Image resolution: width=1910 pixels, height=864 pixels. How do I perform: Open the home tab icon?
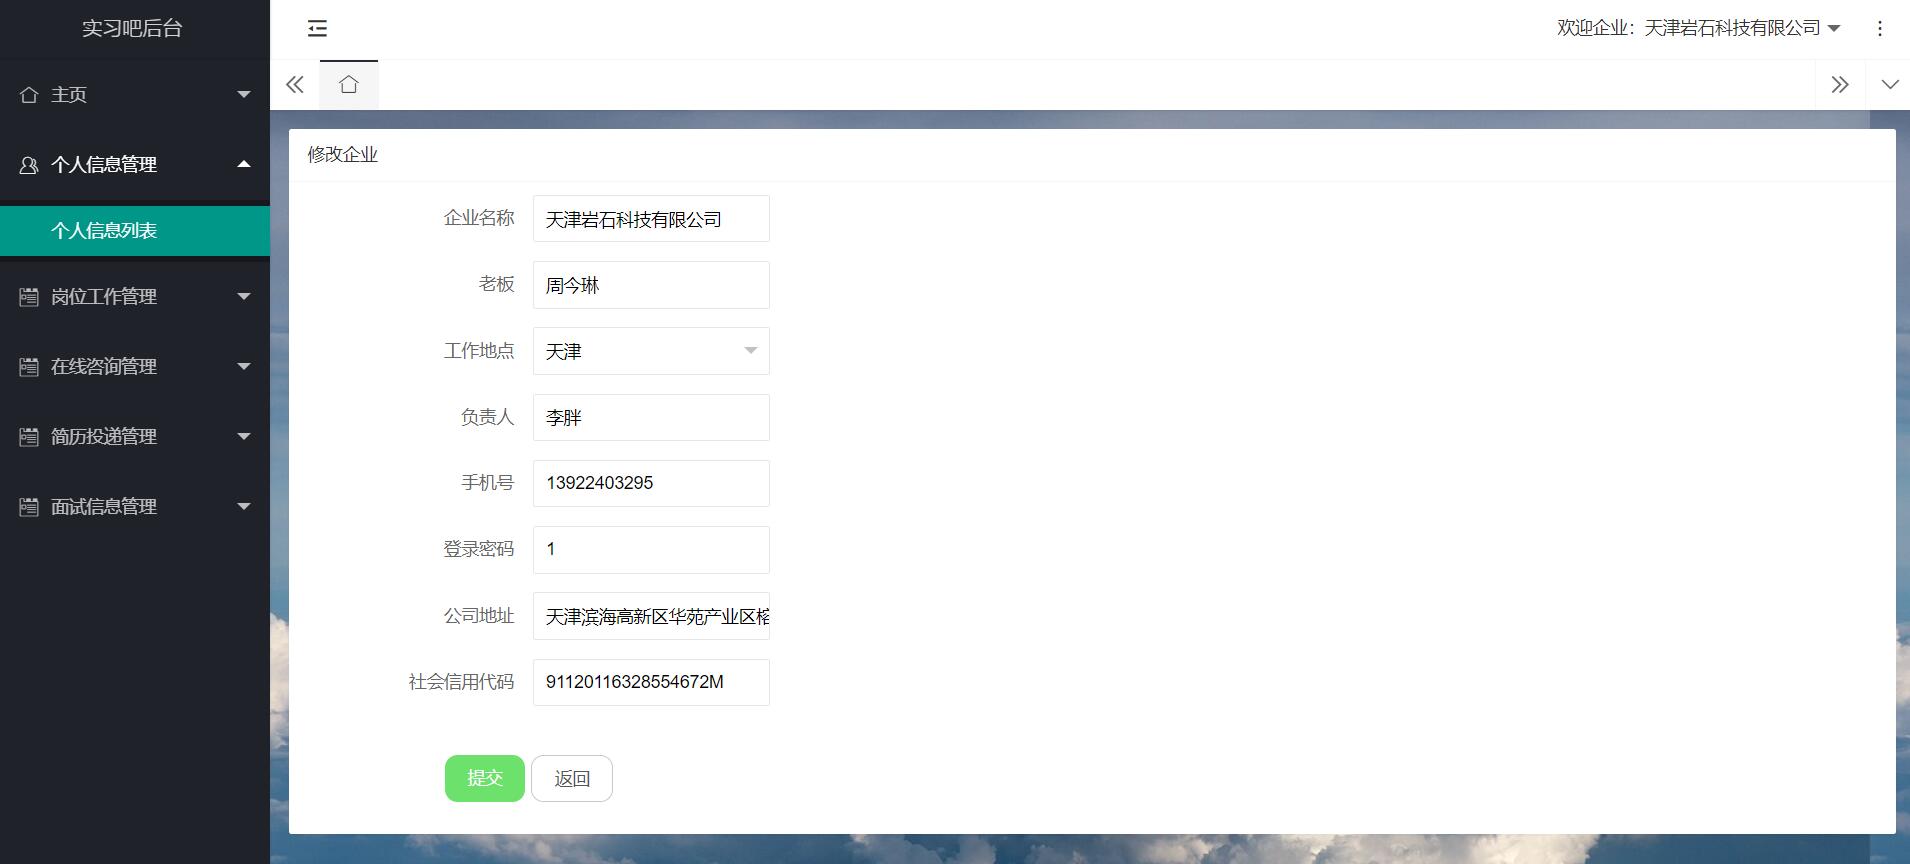click(348, 85)
